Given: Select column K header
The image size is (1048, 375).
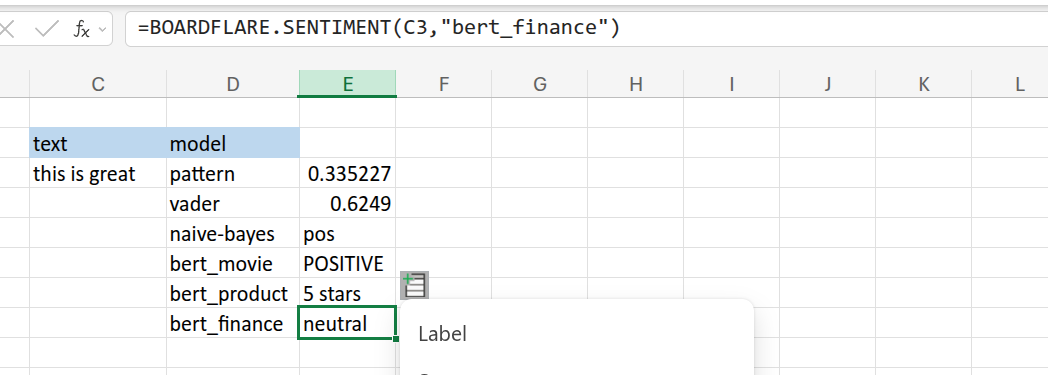Looking at the screenshot, I should [924, 84].
